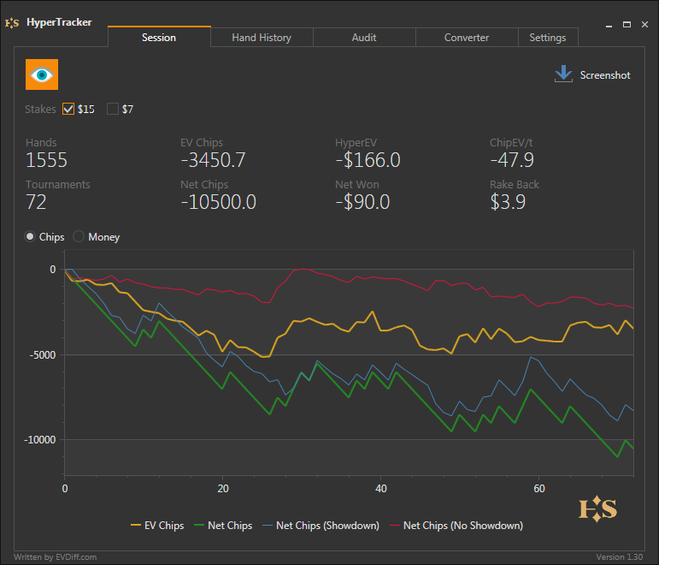
Task: Switch to the Audit tab
Action: pos(364,38)
